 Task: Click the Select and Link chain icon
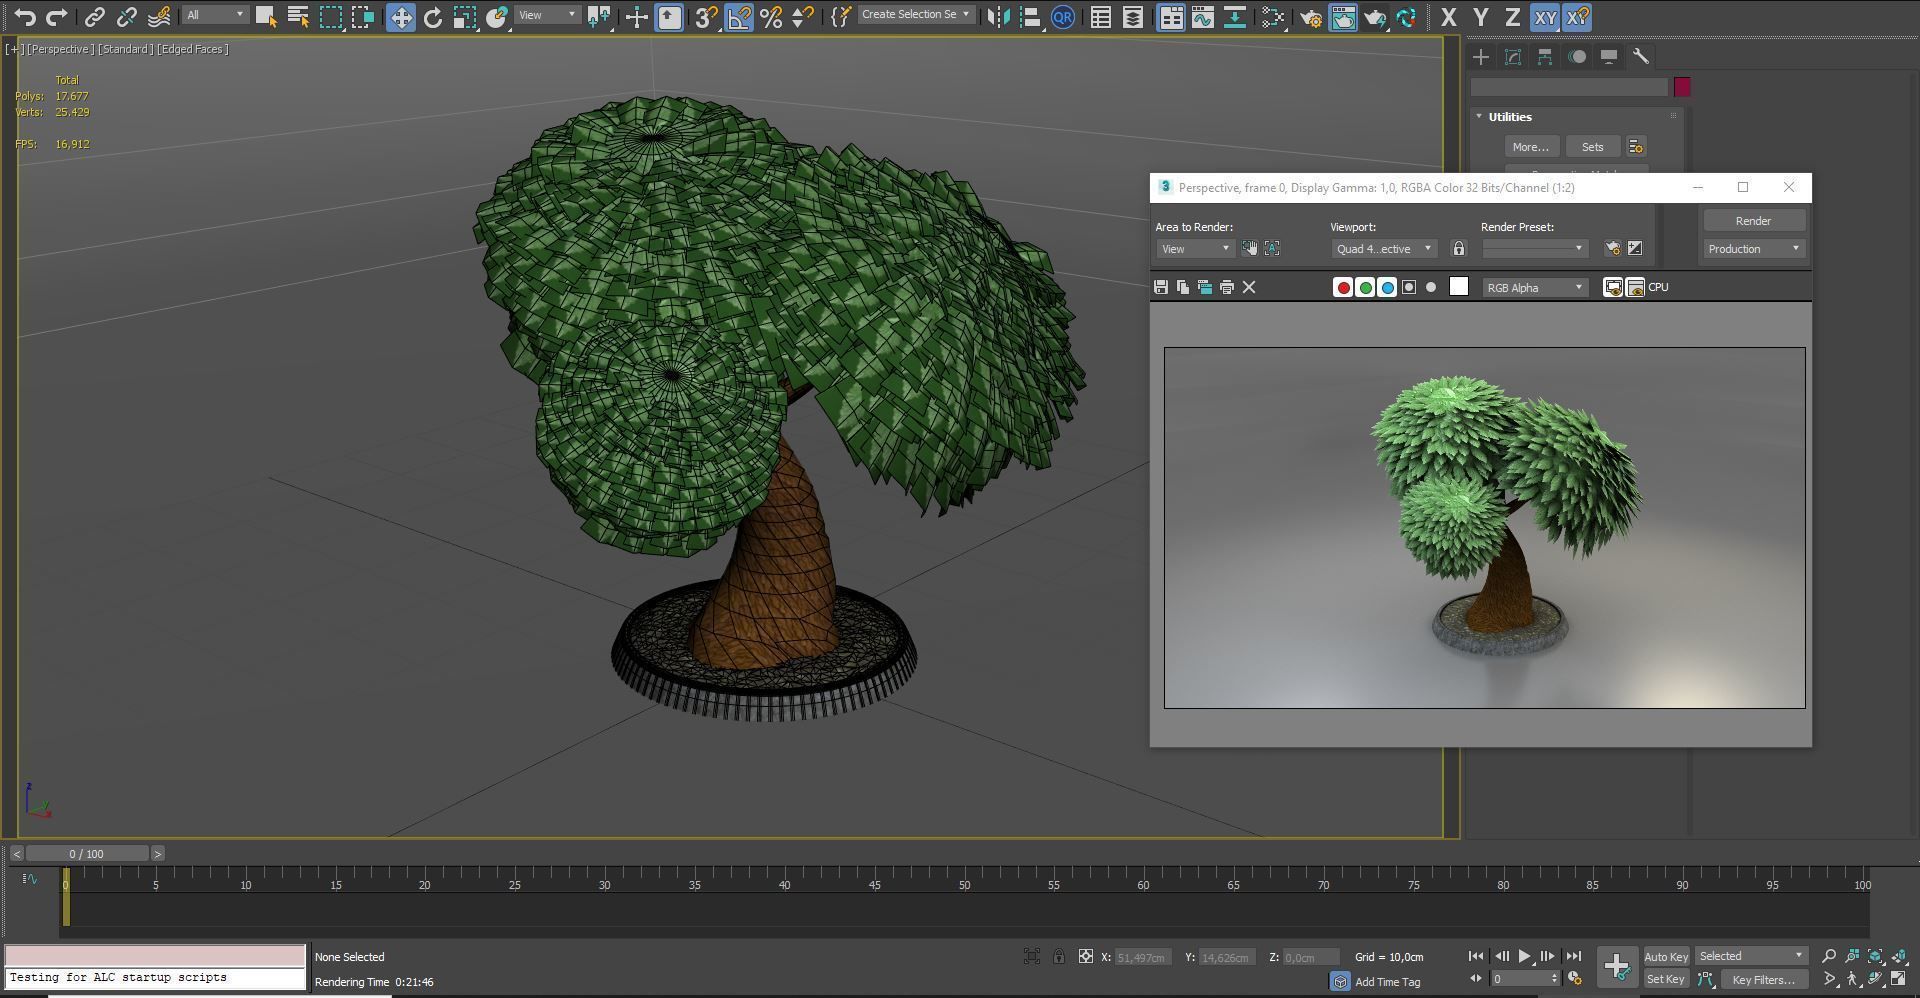tap(94, 17)
